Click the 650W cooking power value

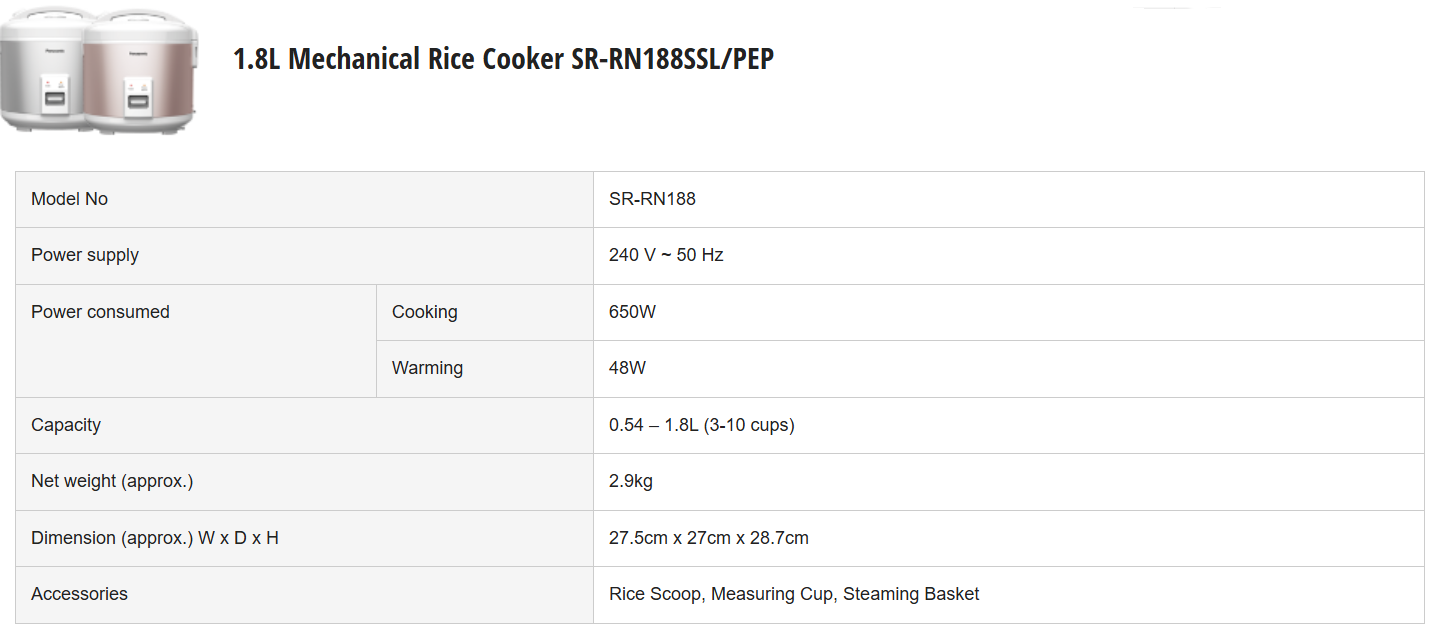pos(632,312)
